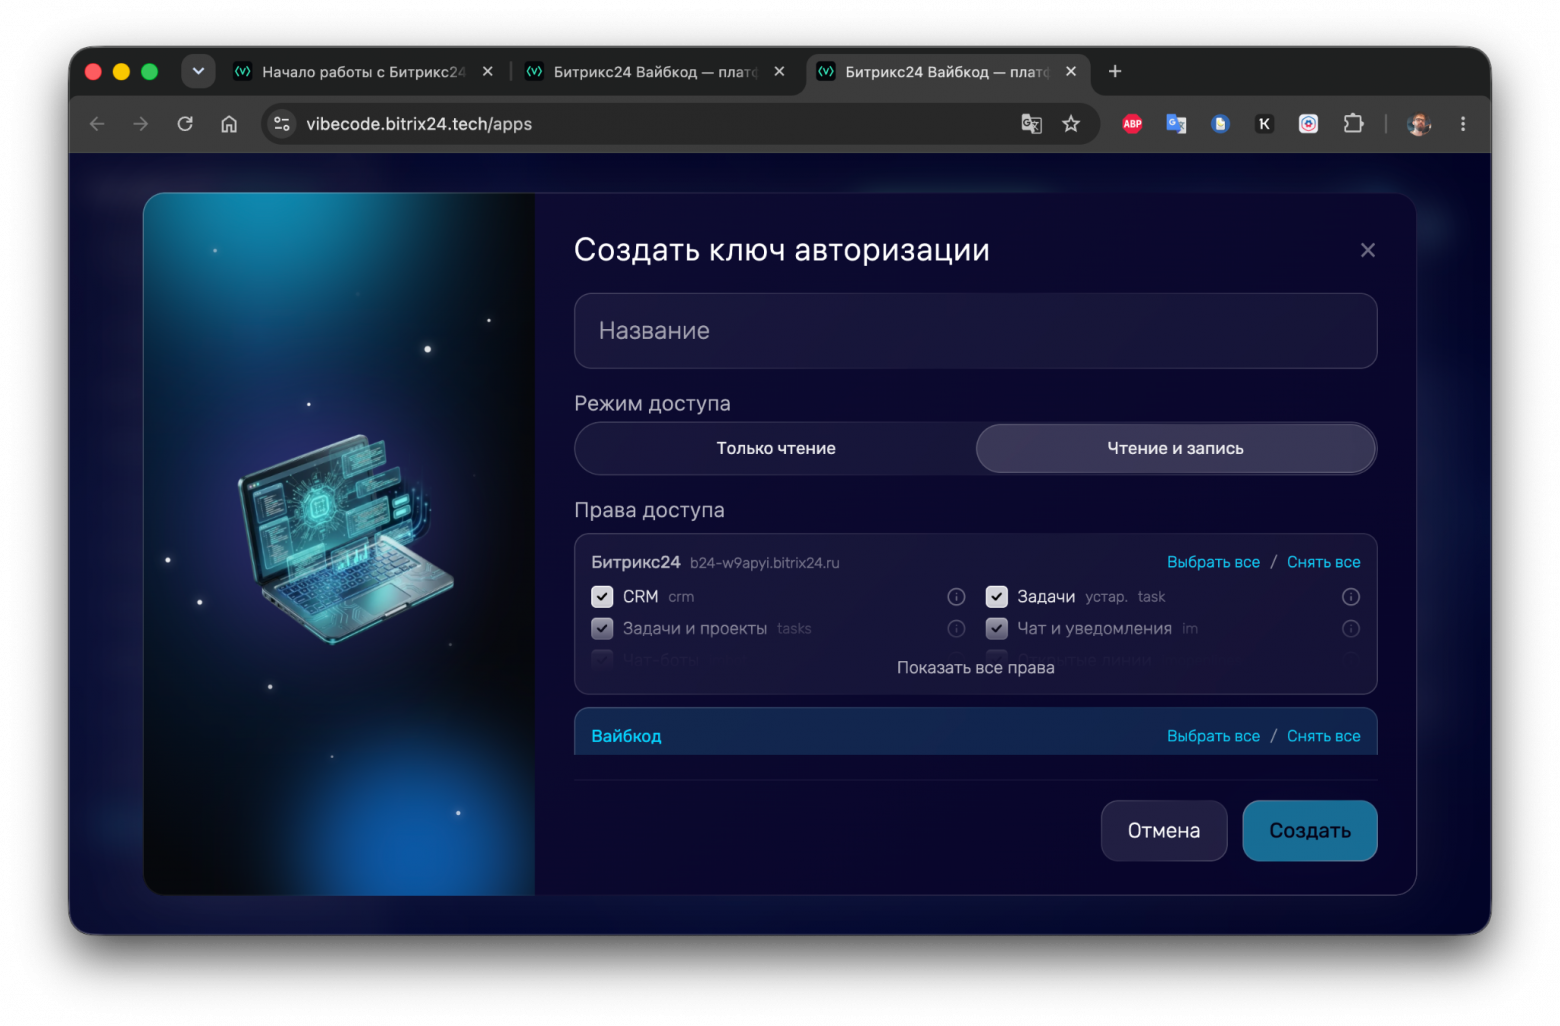Translate this page icon
Viewport: 1560px width, 1026px height.
pos(1031,124)
